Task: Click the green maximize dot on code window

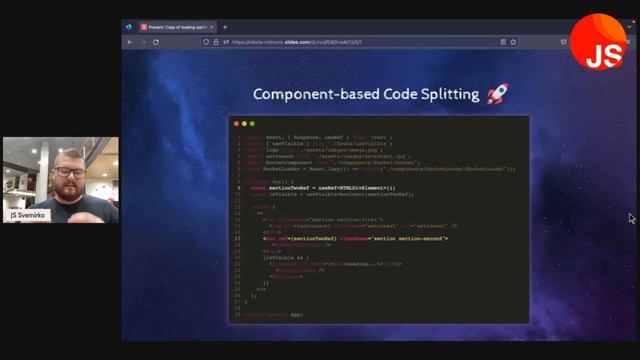Action: 252,124
